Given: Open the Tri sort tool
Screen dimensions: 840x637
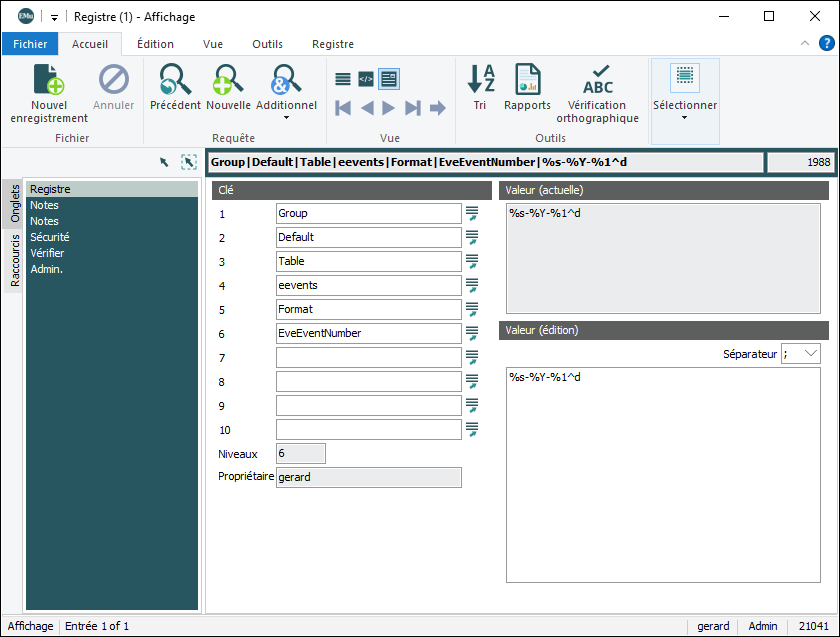Looking at the screenshot, I should (x=480, y=80).
